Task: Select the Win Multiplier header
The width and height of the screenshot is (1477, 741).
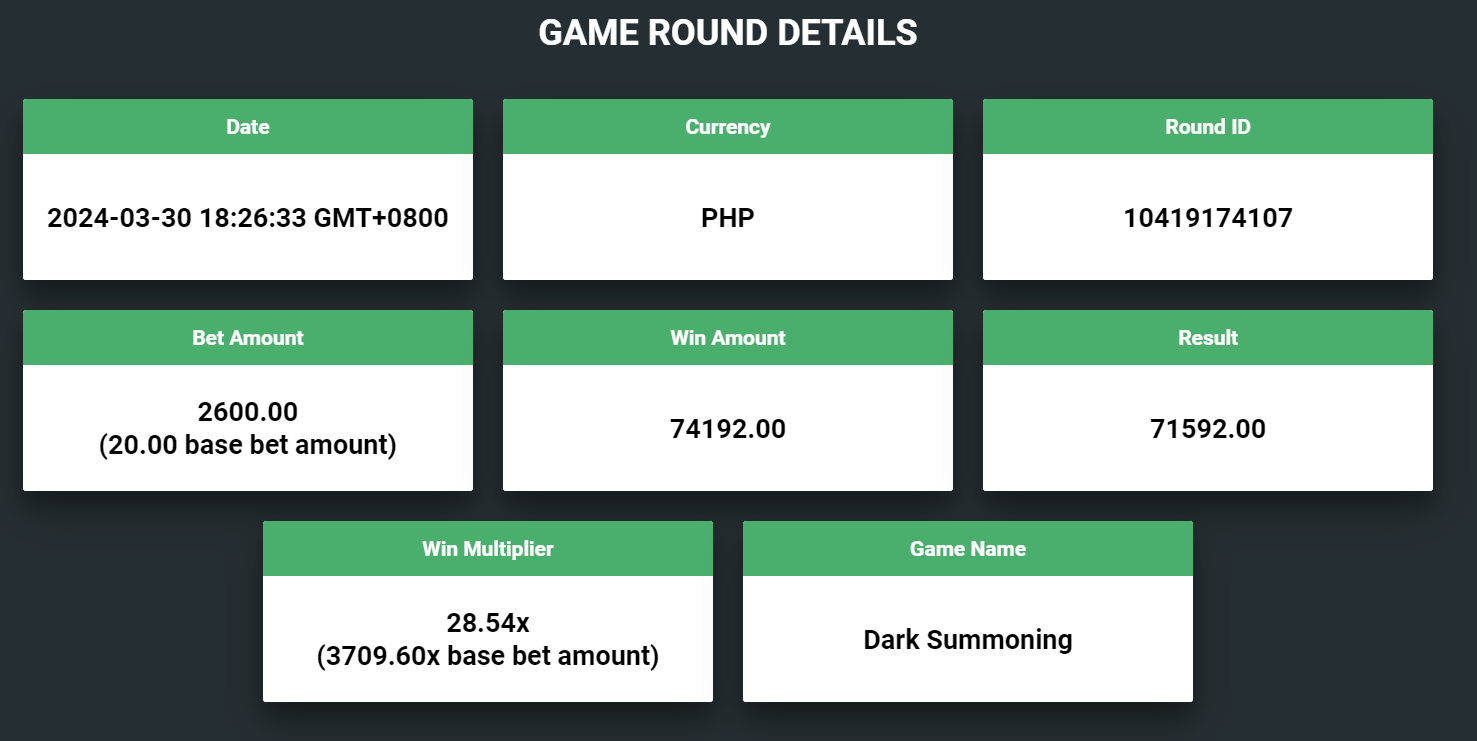Action: coord(488,549)
